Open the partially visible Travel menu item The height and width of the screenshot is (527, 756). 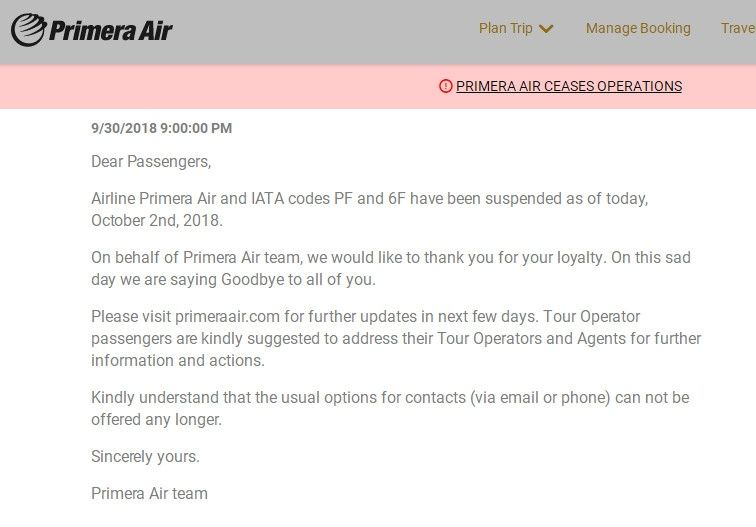[738, 28]
